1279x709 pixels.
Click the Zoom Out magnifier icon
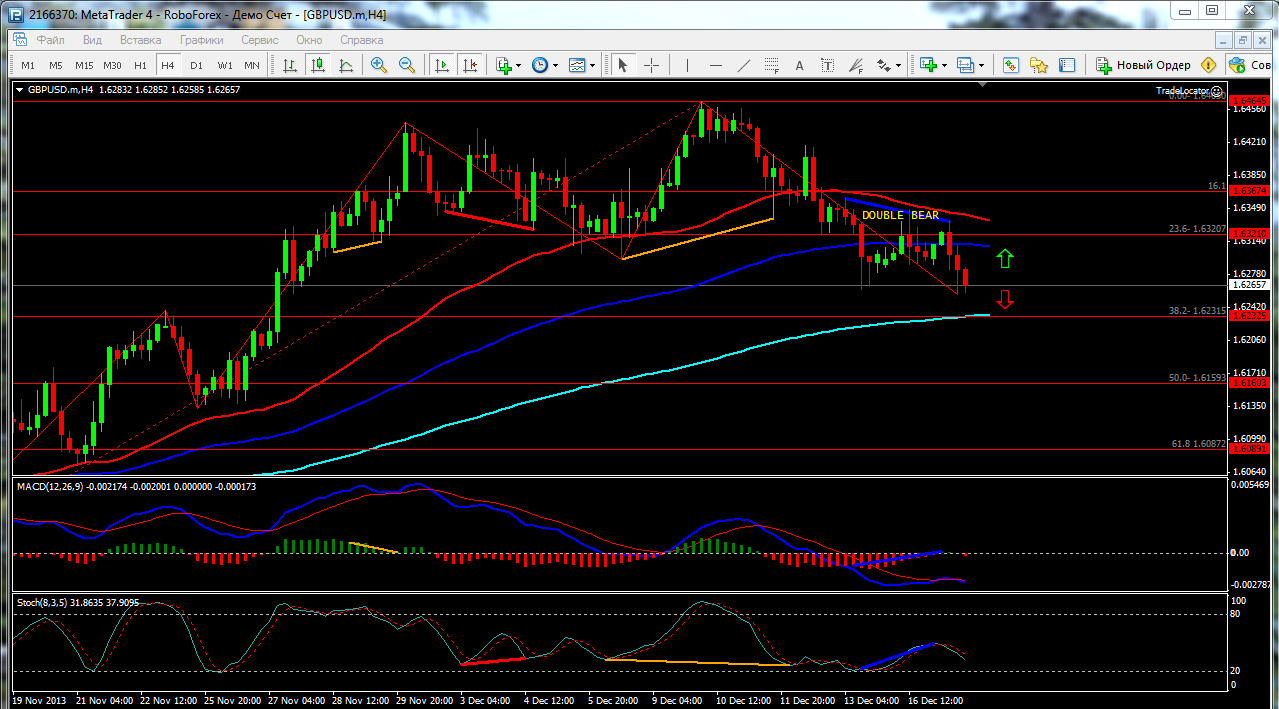(407, 65)
